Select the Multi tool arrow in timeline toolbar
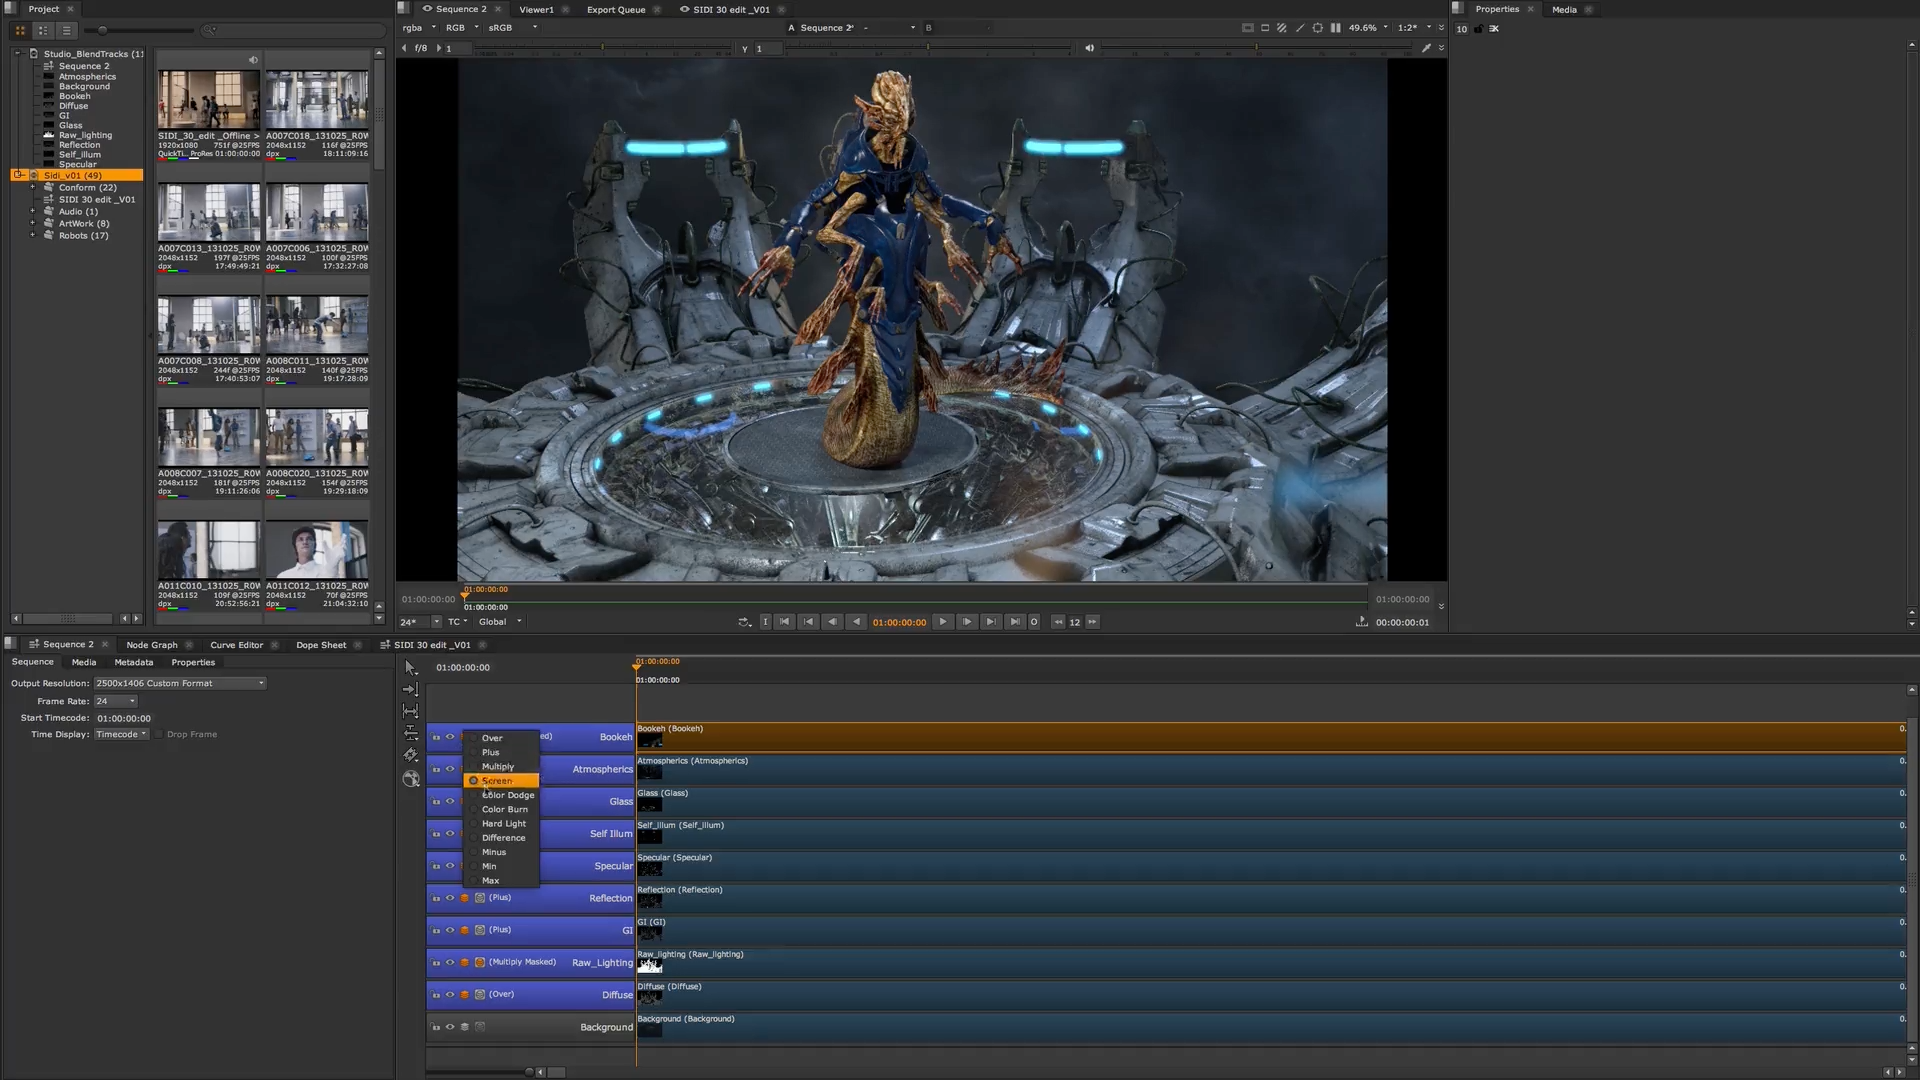This screenshot has width=1920, height=1080. [x=410, y=667]
